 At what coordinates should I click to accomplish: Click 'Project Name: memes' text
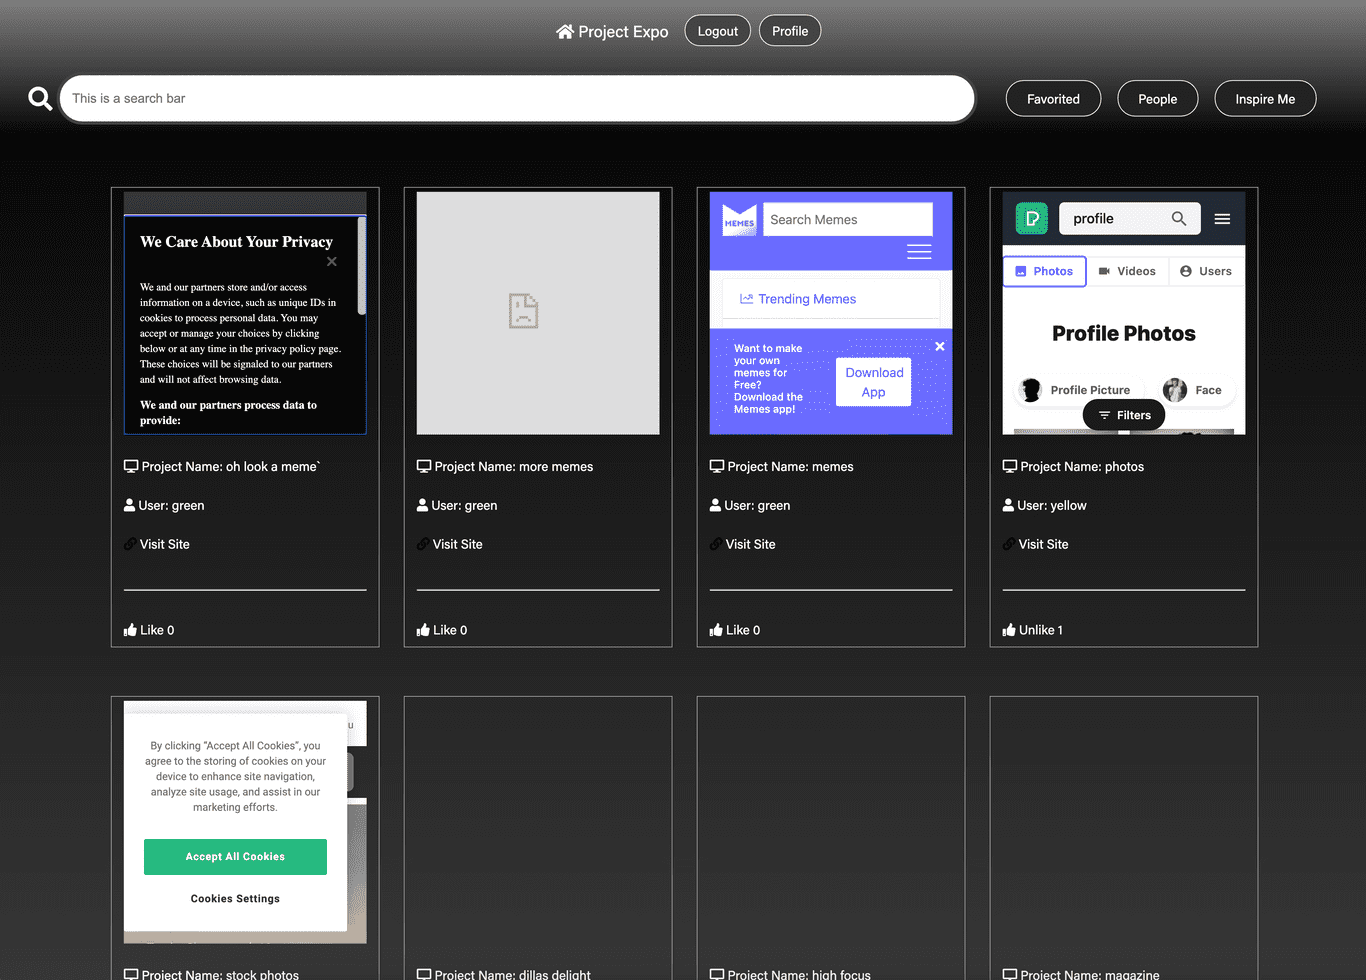(x=791, y=466)
